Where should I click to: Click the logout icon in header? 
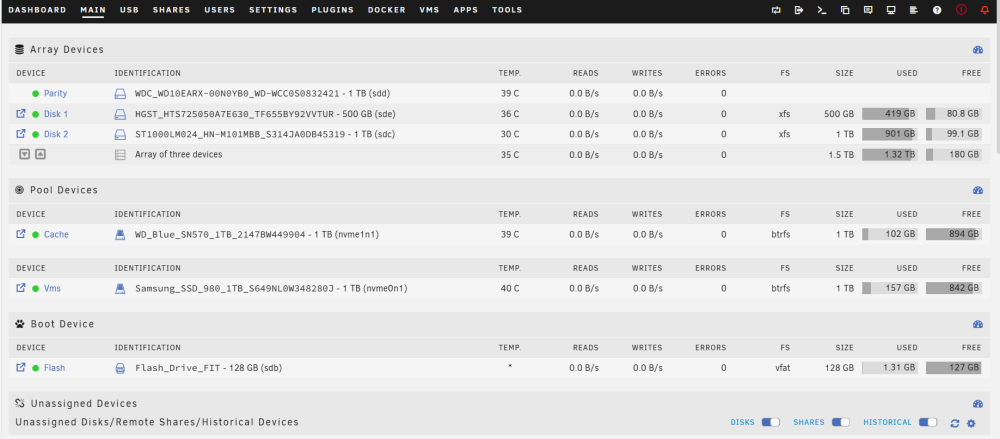point(799,10)
